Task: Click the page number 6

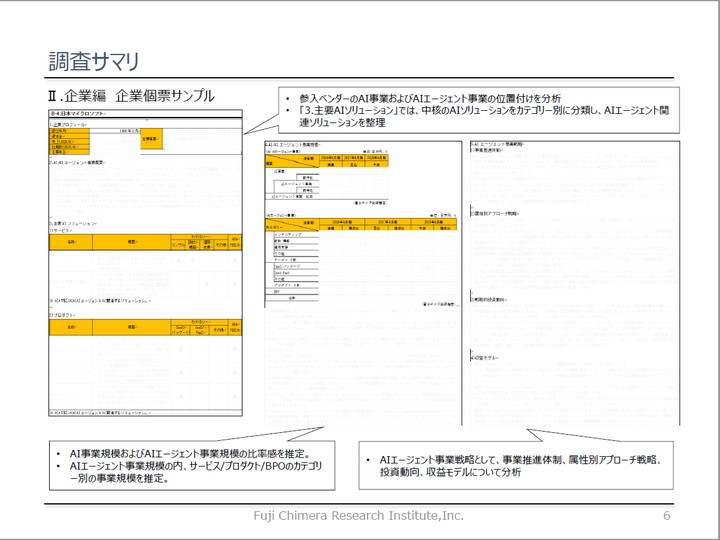Action: 667,516
